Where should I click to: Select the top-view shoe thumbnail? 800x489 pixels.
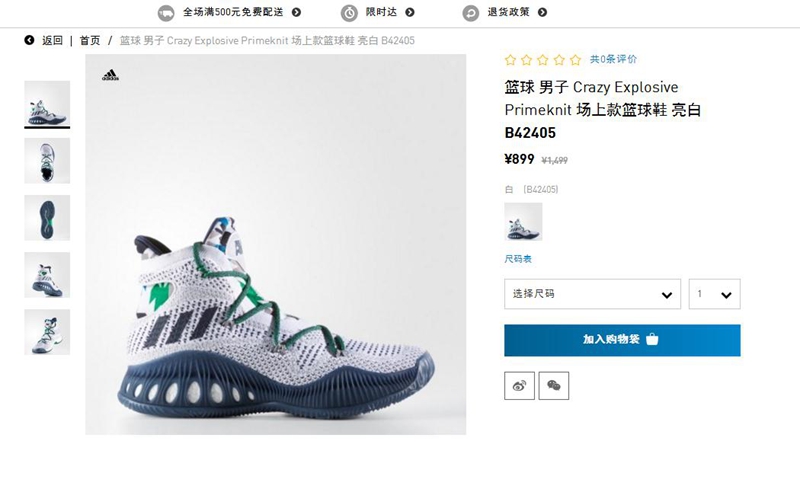pos(47,161)
